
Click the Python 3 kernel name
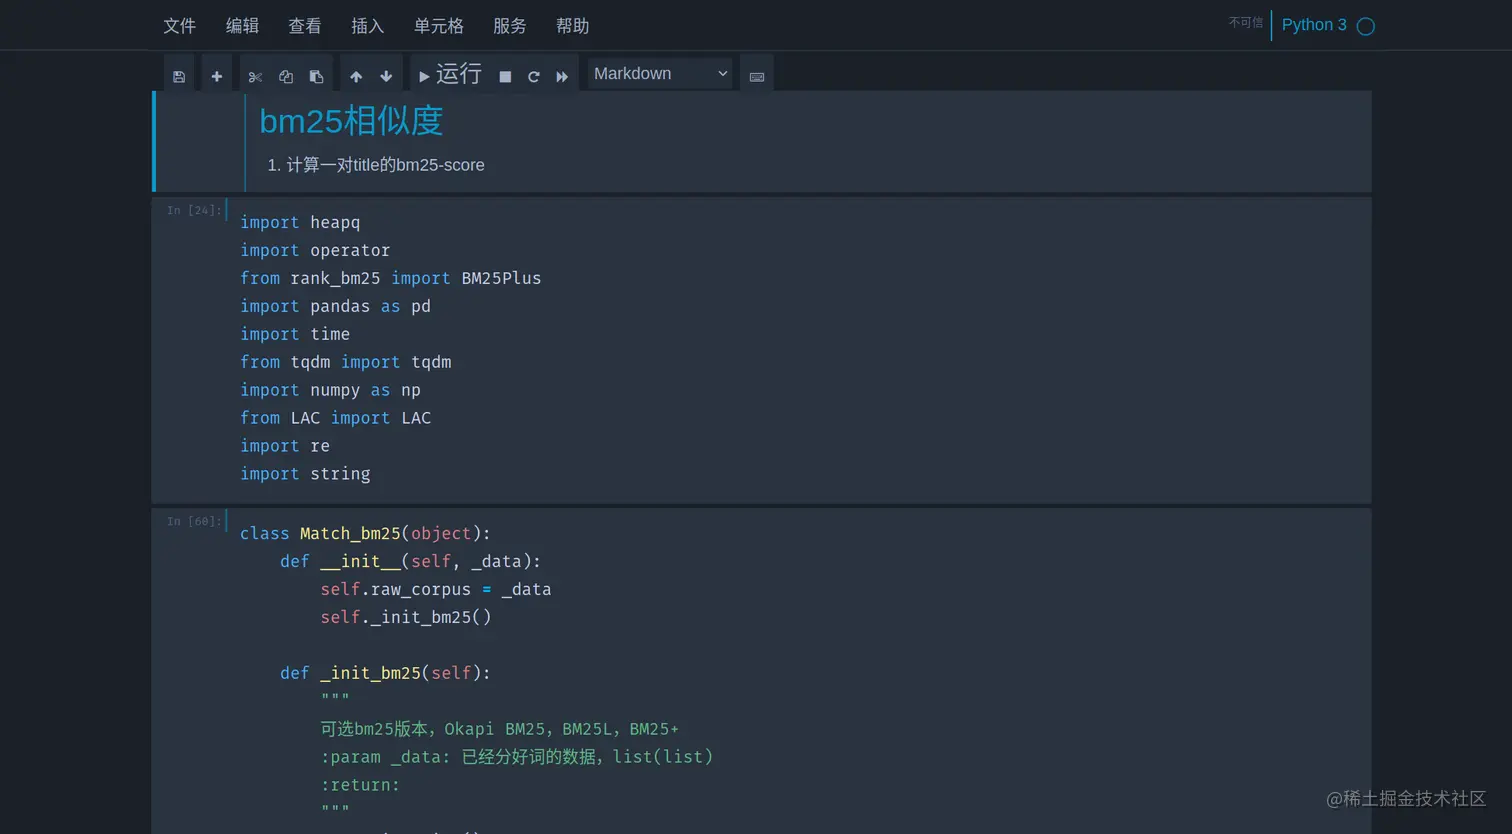(x=1314, y=25)
